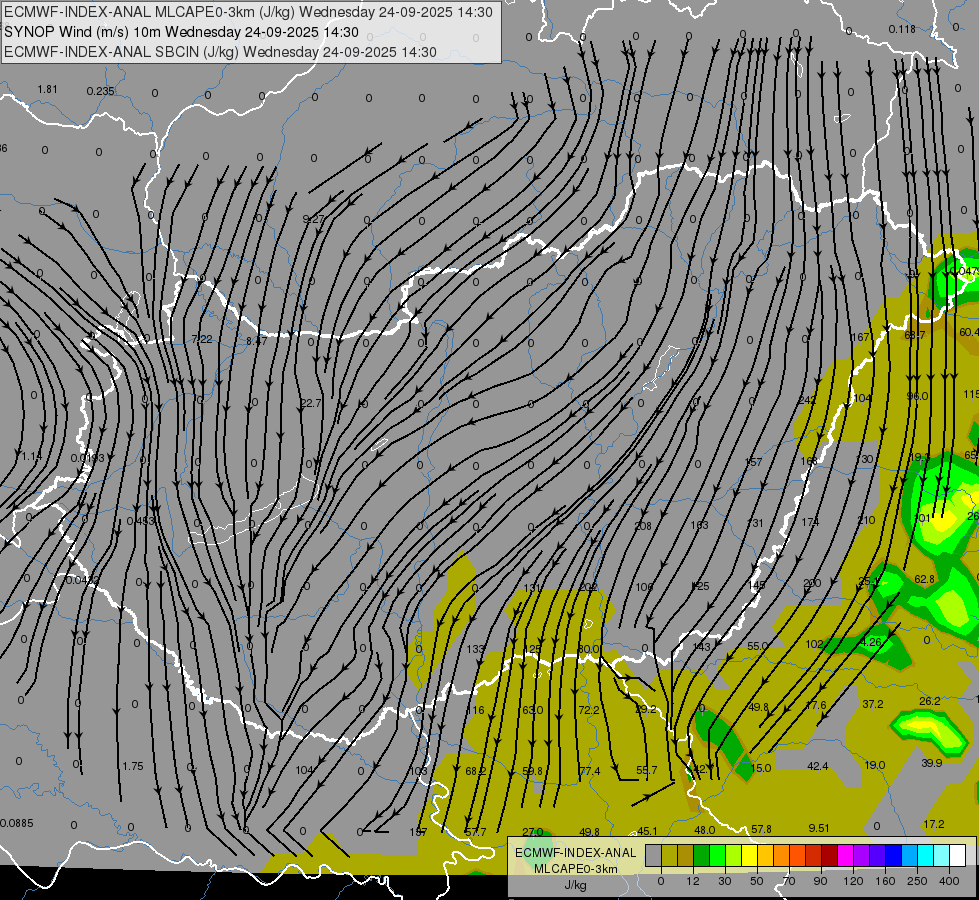Click the dark red legend swatch
Image resolution: width=979 pixels, height=900 pixels.
pos(829,855)
